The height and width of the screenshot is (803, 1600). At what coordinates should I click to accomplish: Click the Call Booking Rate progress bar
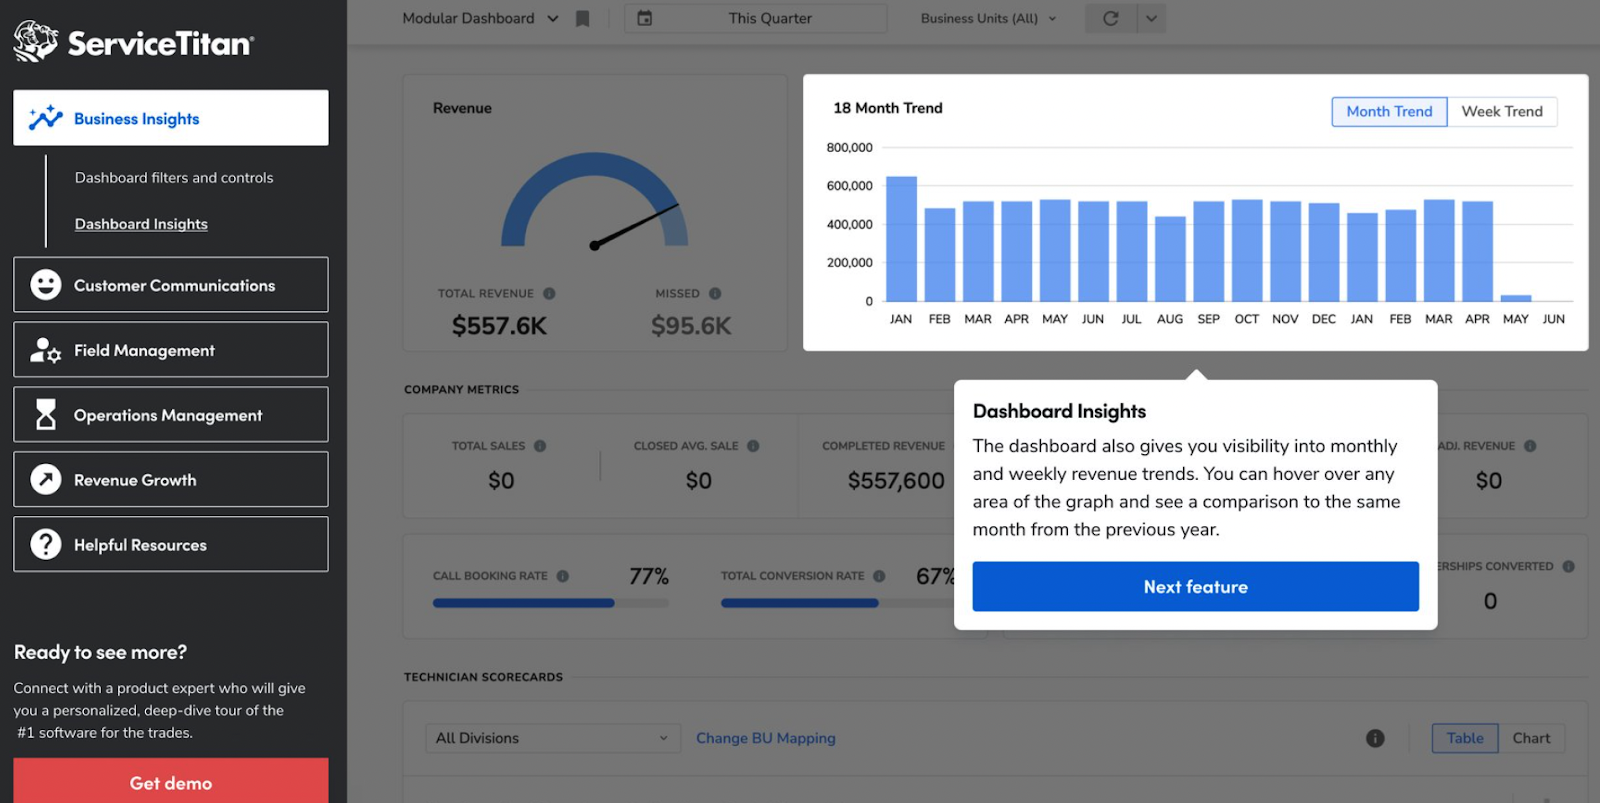click(550, 603)
